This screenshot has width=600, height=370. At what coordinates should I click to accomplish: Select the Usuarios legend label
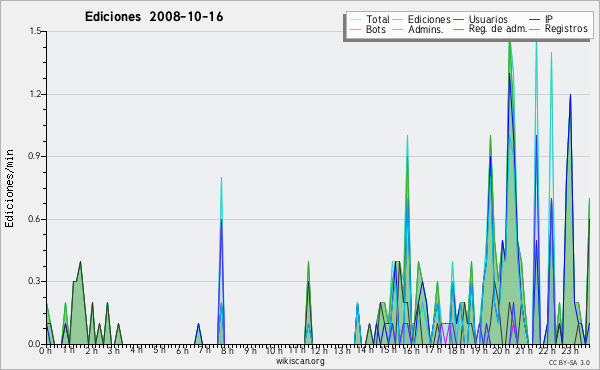[488, 19]
